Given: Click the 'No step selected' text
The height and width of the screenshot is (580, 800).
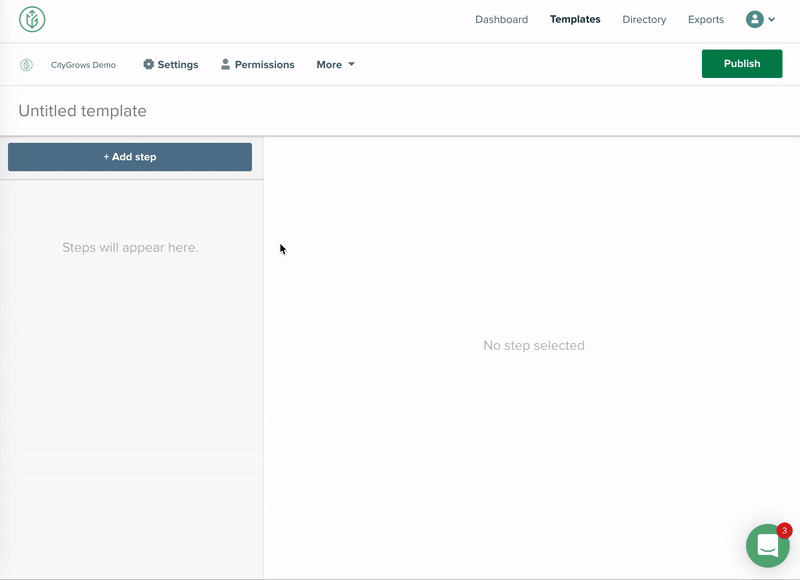Looking at the screenshot, I should 534,345.
